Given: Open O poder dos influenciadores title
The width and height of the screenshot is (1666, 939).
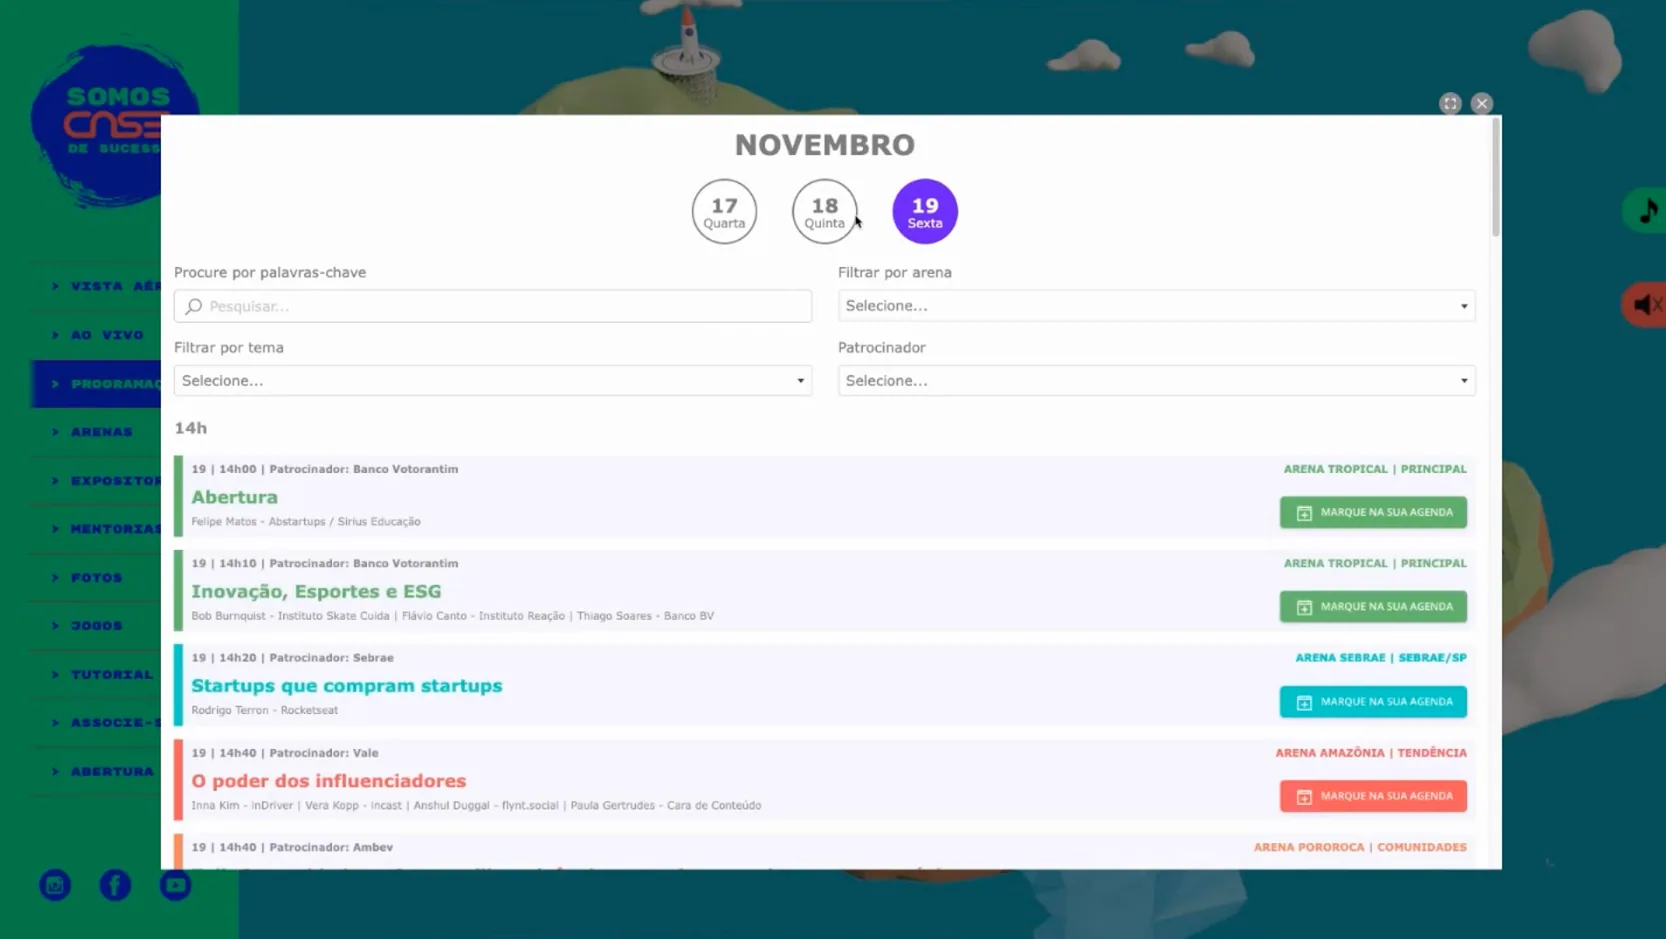Looking at the screenshot, I should click(328, 781).
